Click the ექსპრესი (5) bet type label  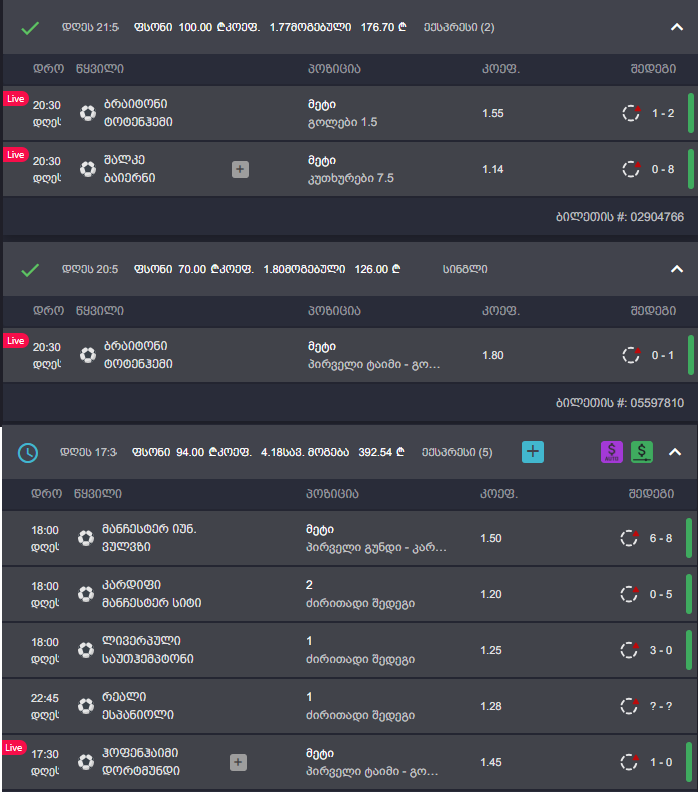(x=458, y=452)
